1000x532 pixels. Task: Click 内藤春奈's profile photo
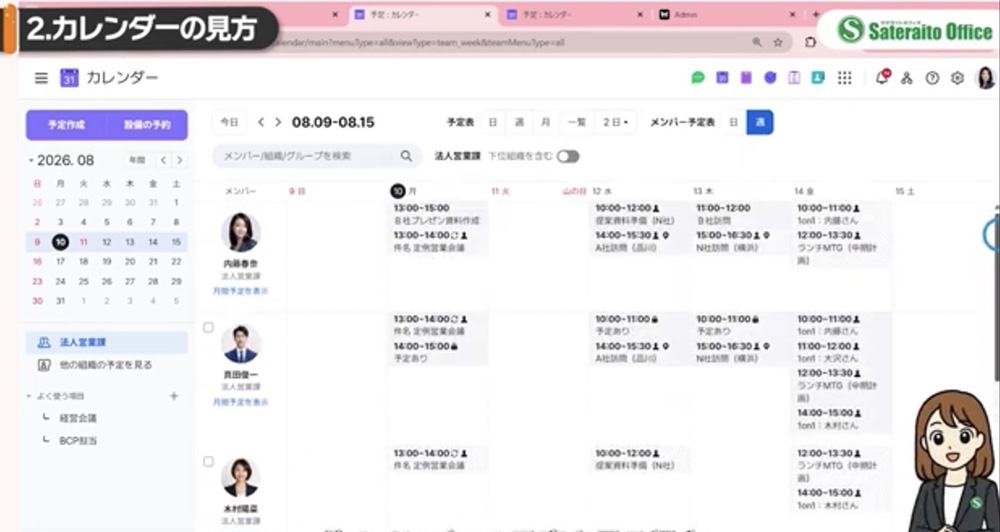click(x=241, y=232)
